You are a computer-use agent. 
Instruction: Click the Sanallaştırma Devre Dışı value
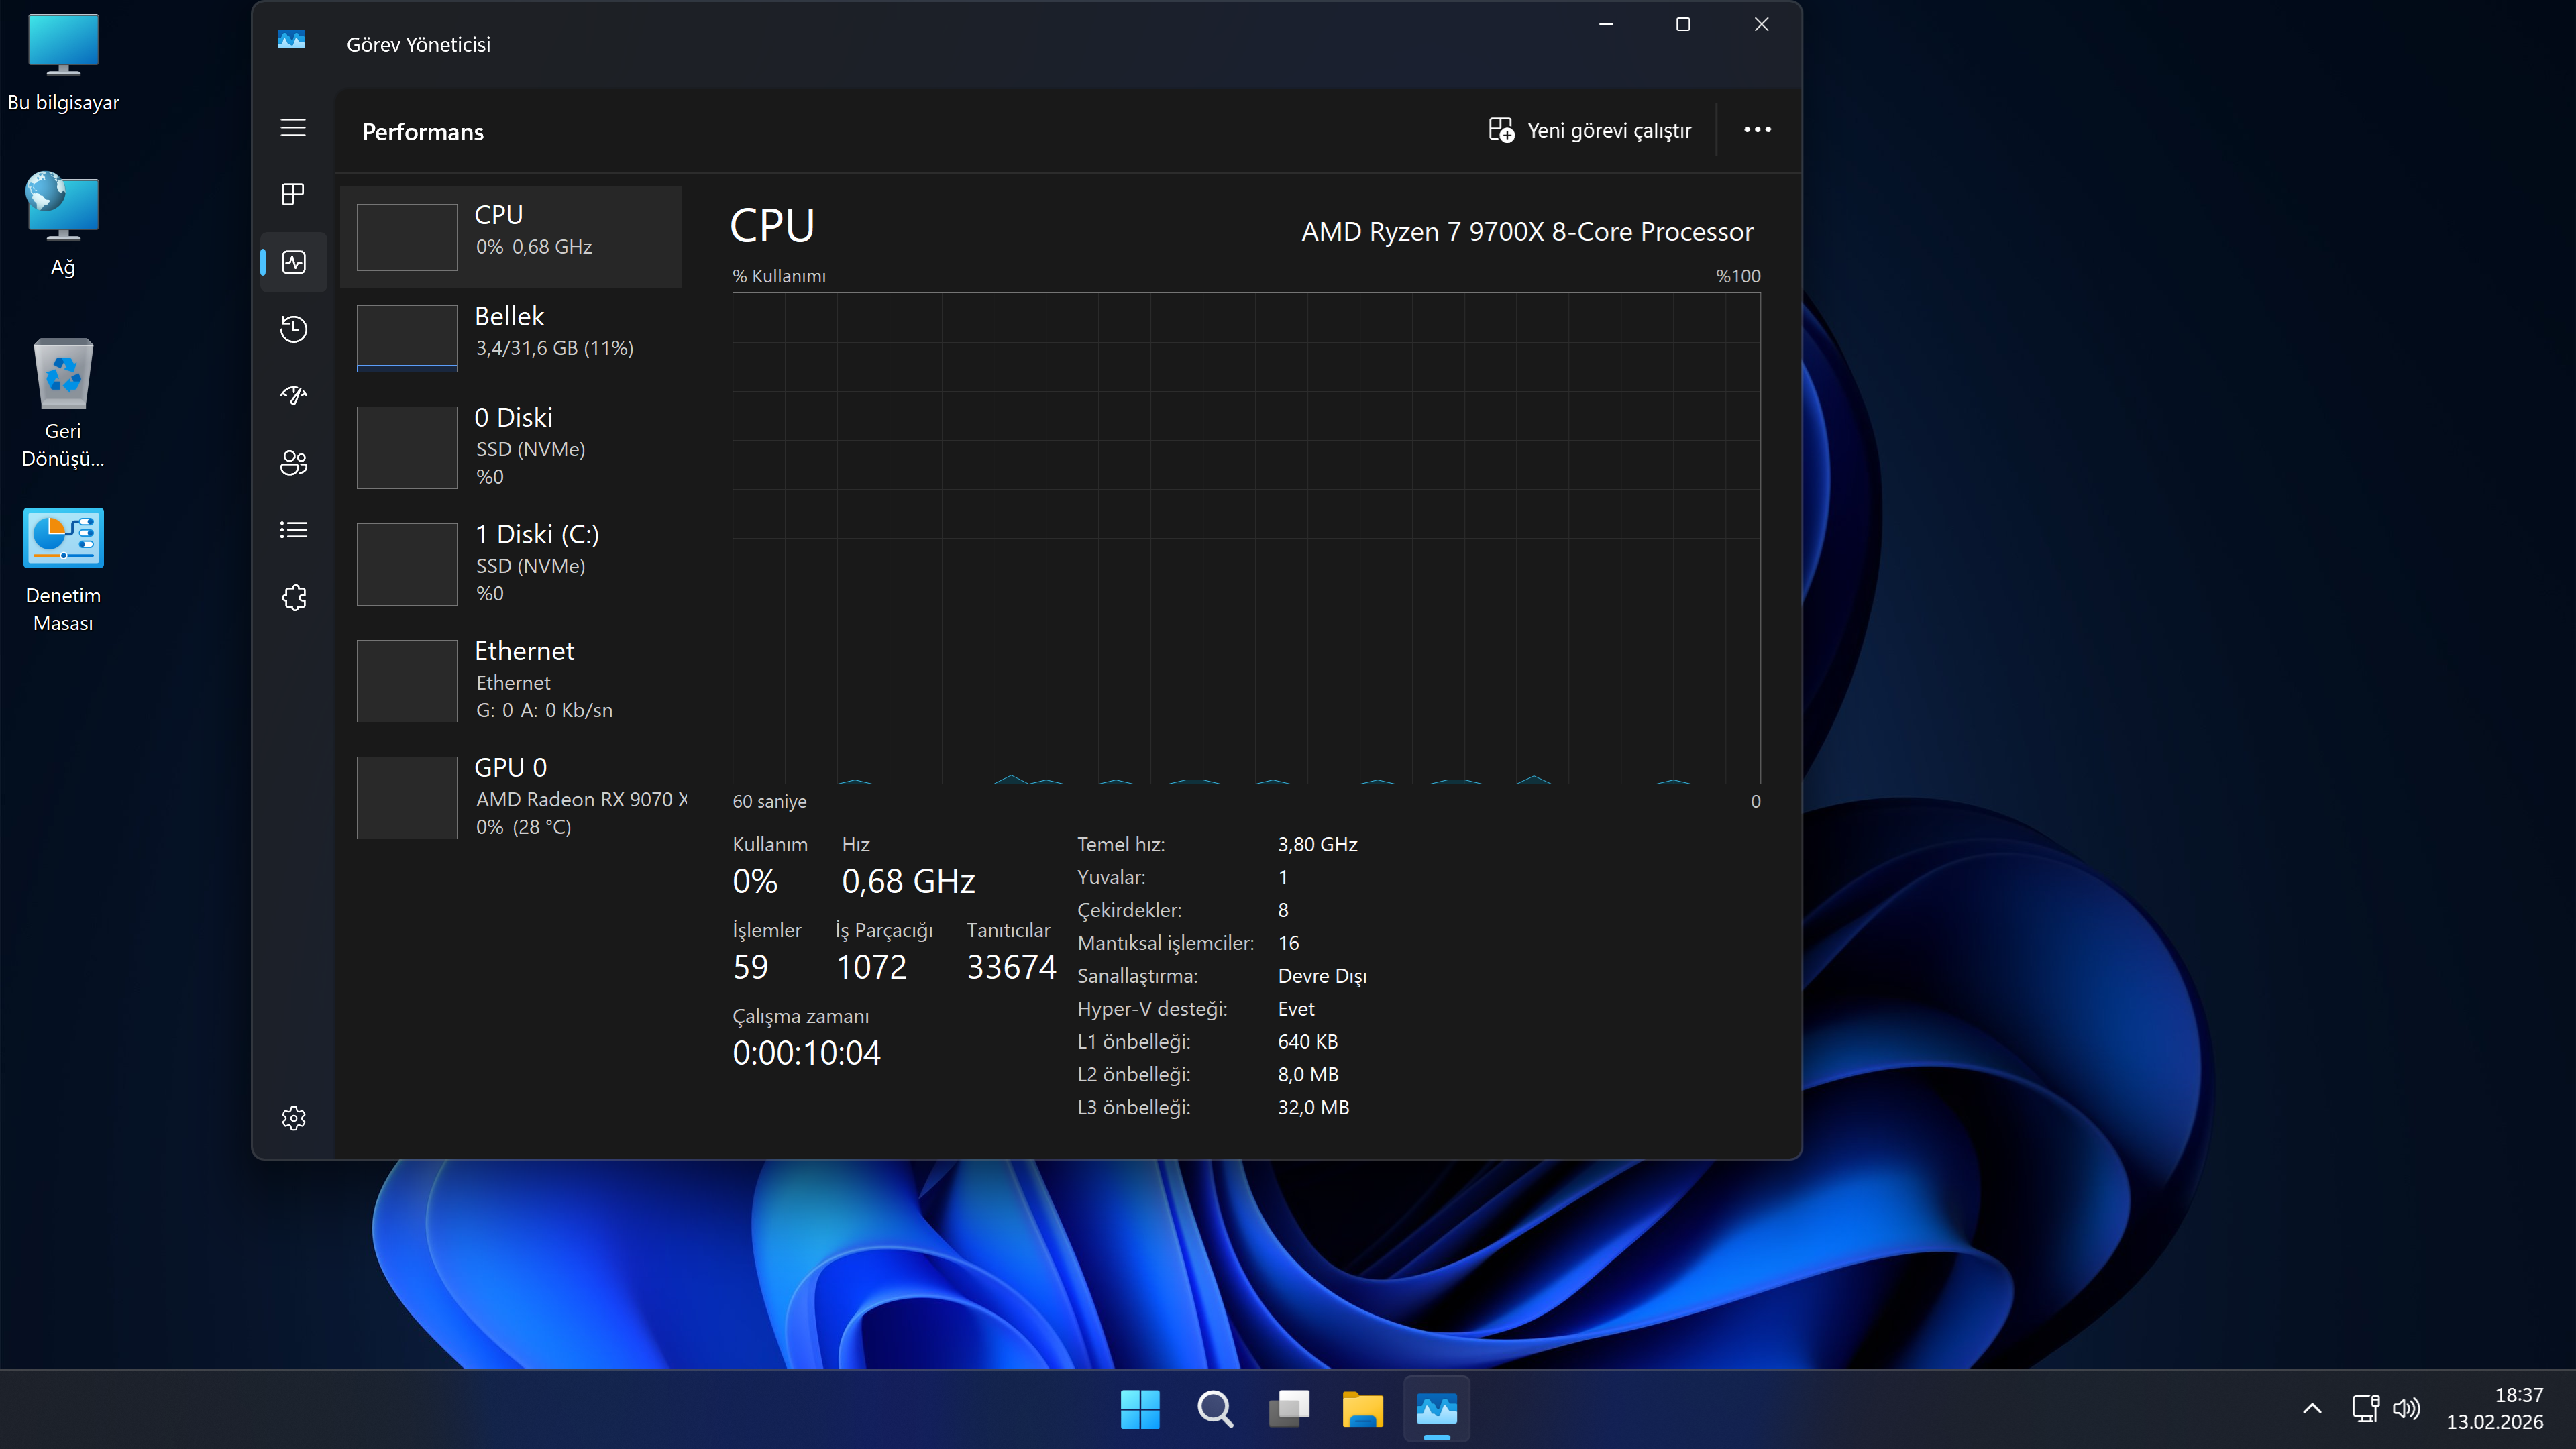[x=1322, y=976]
